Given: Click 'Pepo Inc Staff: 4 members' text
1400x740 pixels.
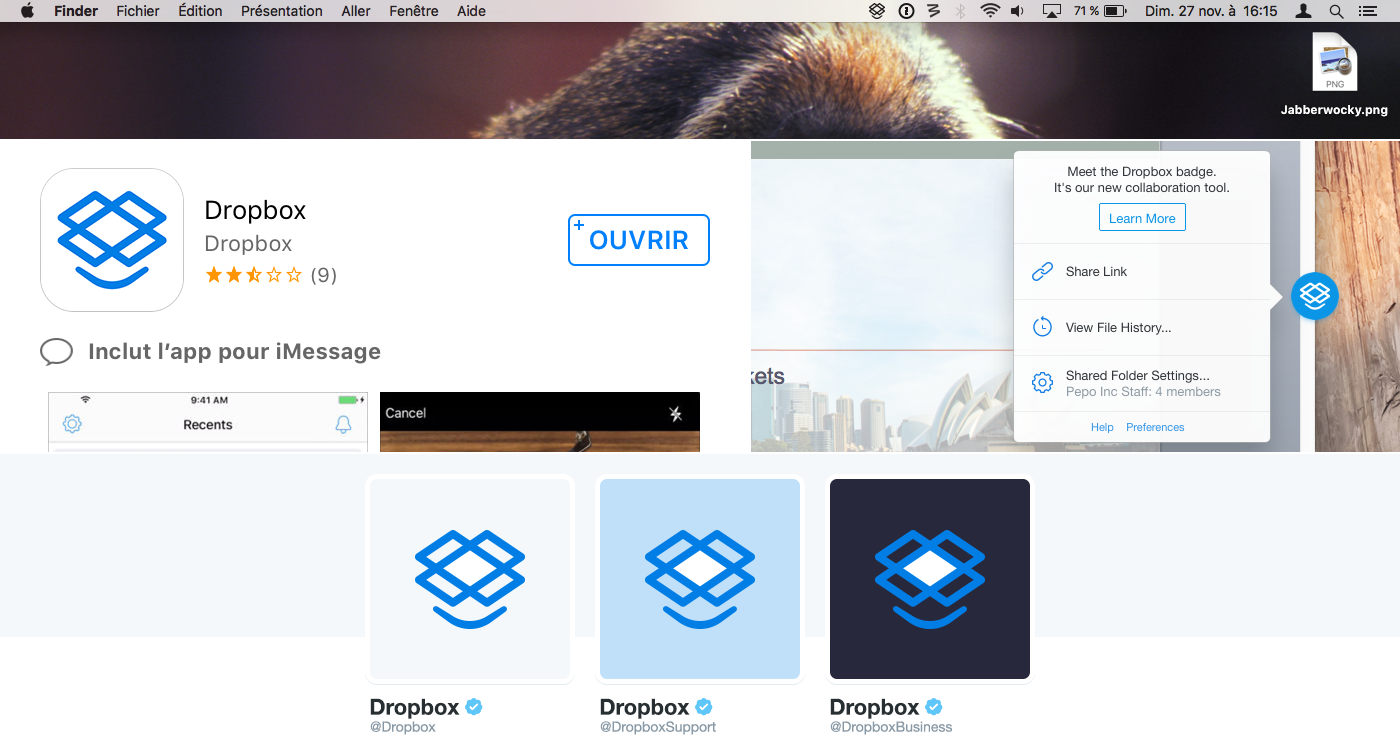Looking at the screenshot, I should point(1143,392).
